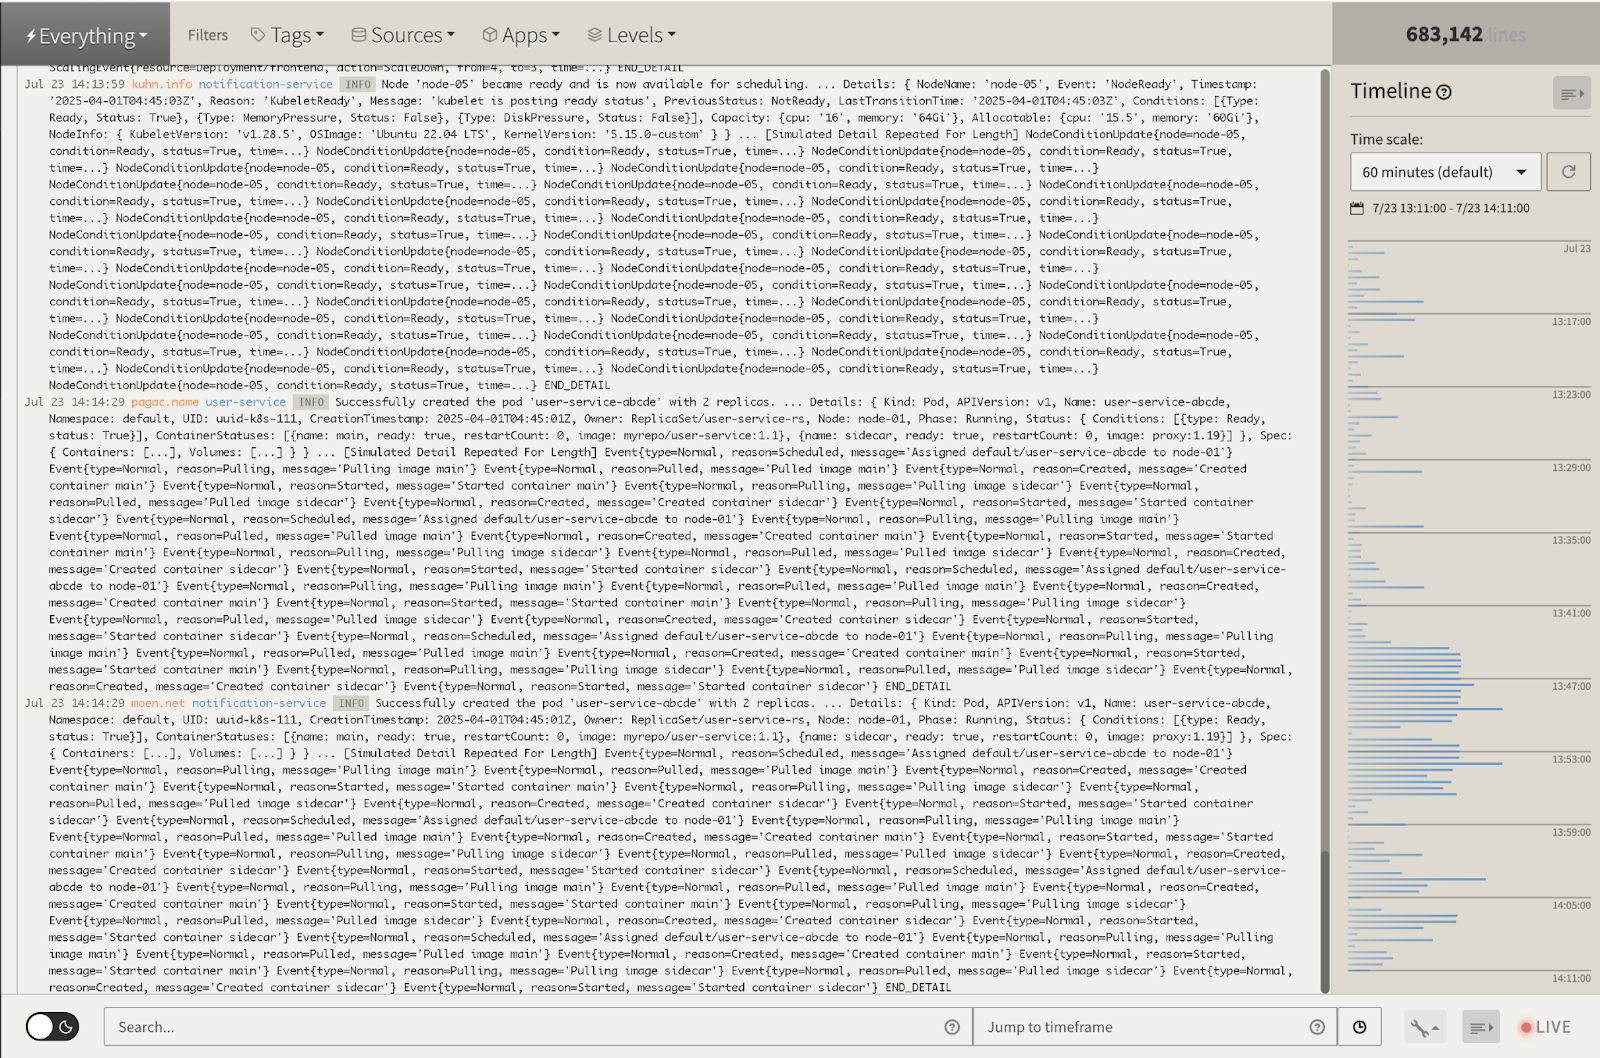Open the wrench tools menu
This screenshot has height=1058, width=1600.
[x=1424, y=1027]
